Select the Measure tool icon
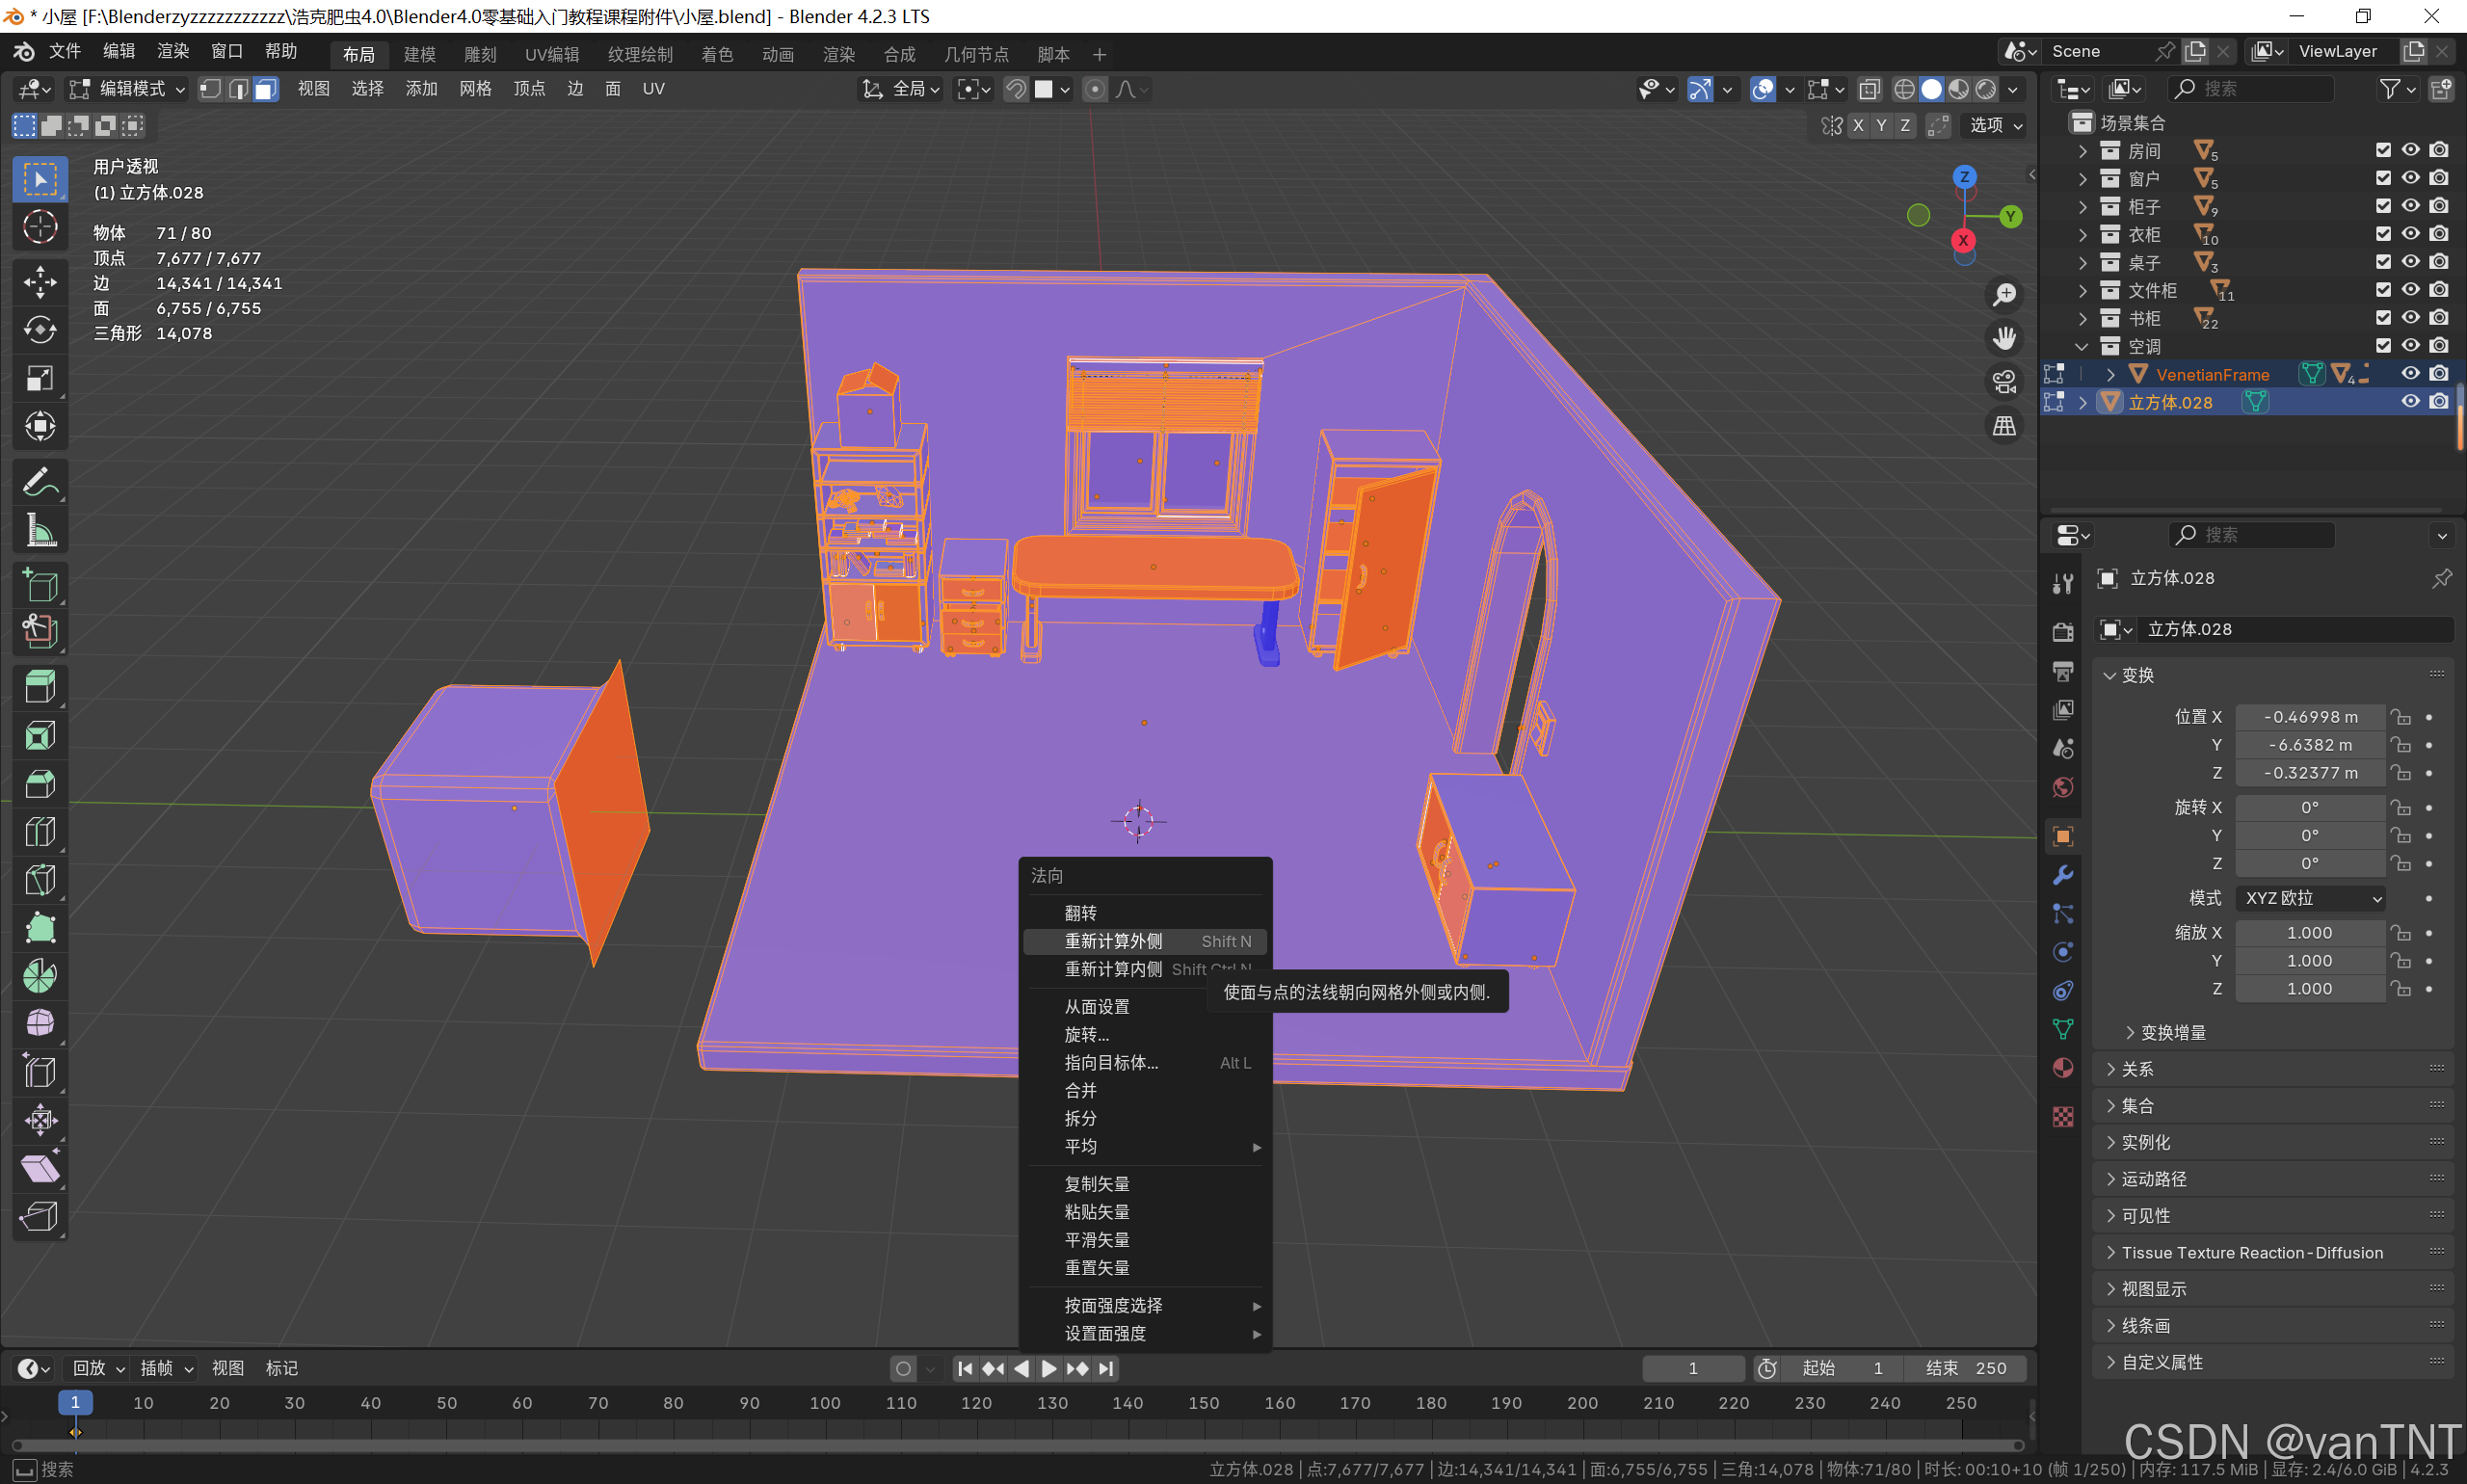This screenshot has width=2467, height=1484. [40, 530]
